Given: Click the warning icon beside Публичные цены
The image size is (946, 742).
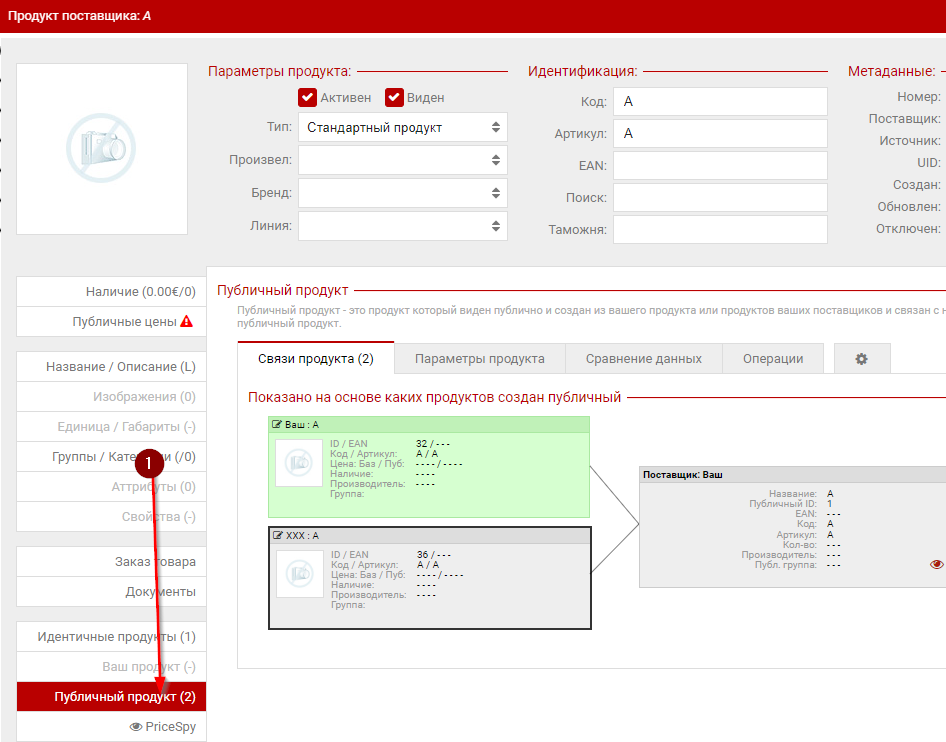Looking at the screenshot, I should (186, 322).
